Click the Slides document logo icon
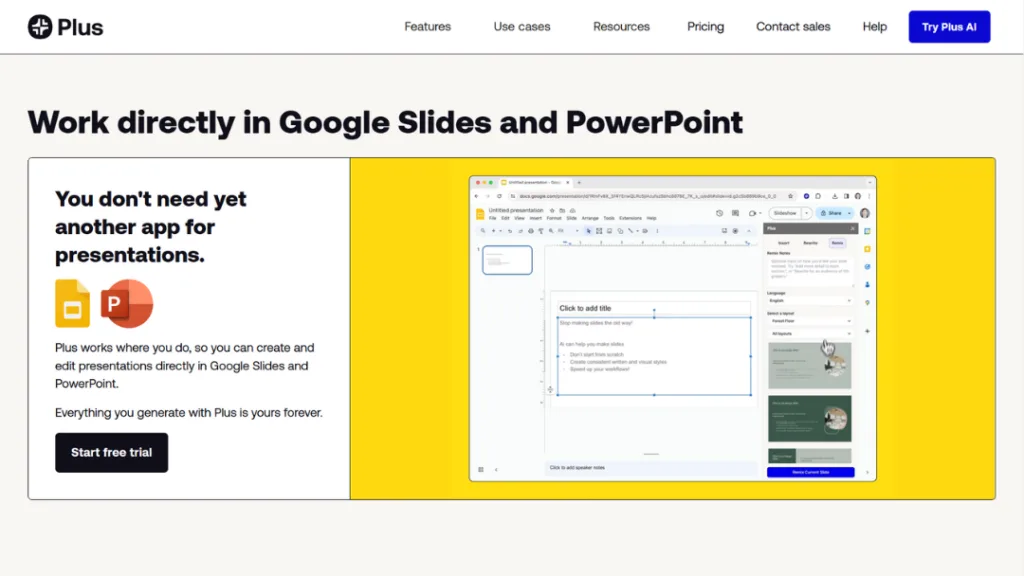The width and height of the screenshot is (1024, 576). point(480,214)
